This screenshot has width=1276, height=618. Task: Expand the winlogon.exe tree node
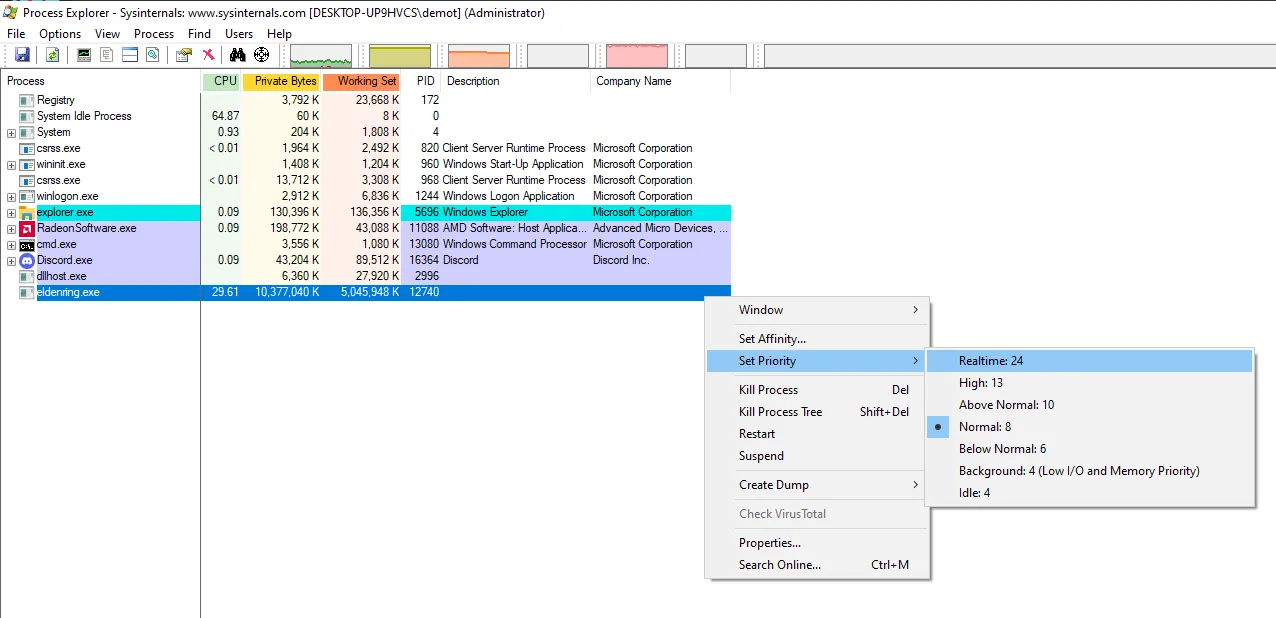click(11, 197)
